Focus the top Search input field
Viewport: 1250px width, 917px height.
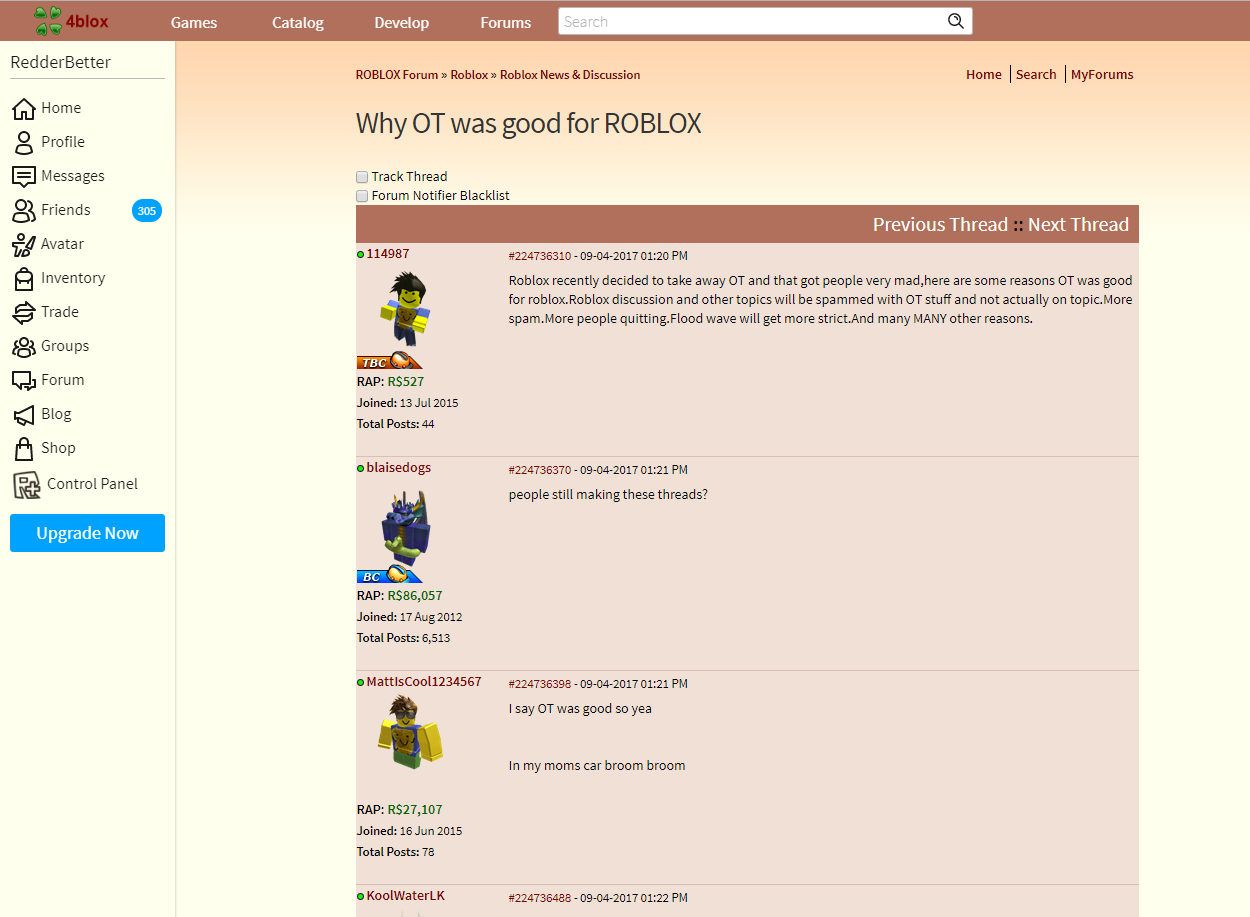(752, 21)
